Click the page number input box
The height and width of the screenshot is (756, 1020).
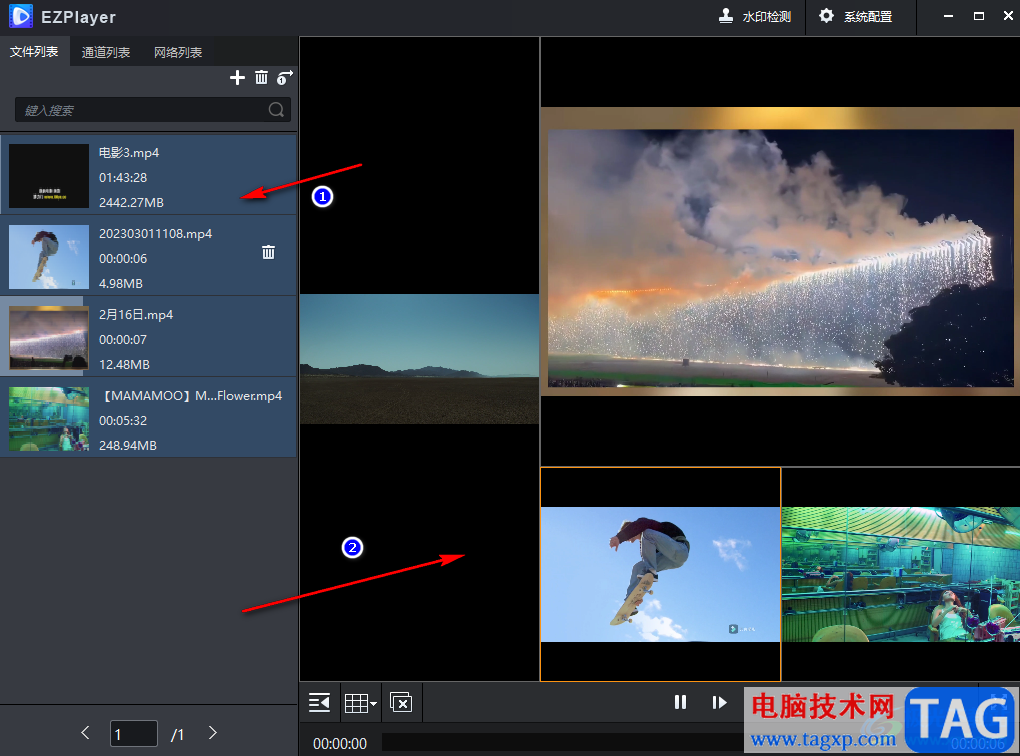[x=133, y=734]
